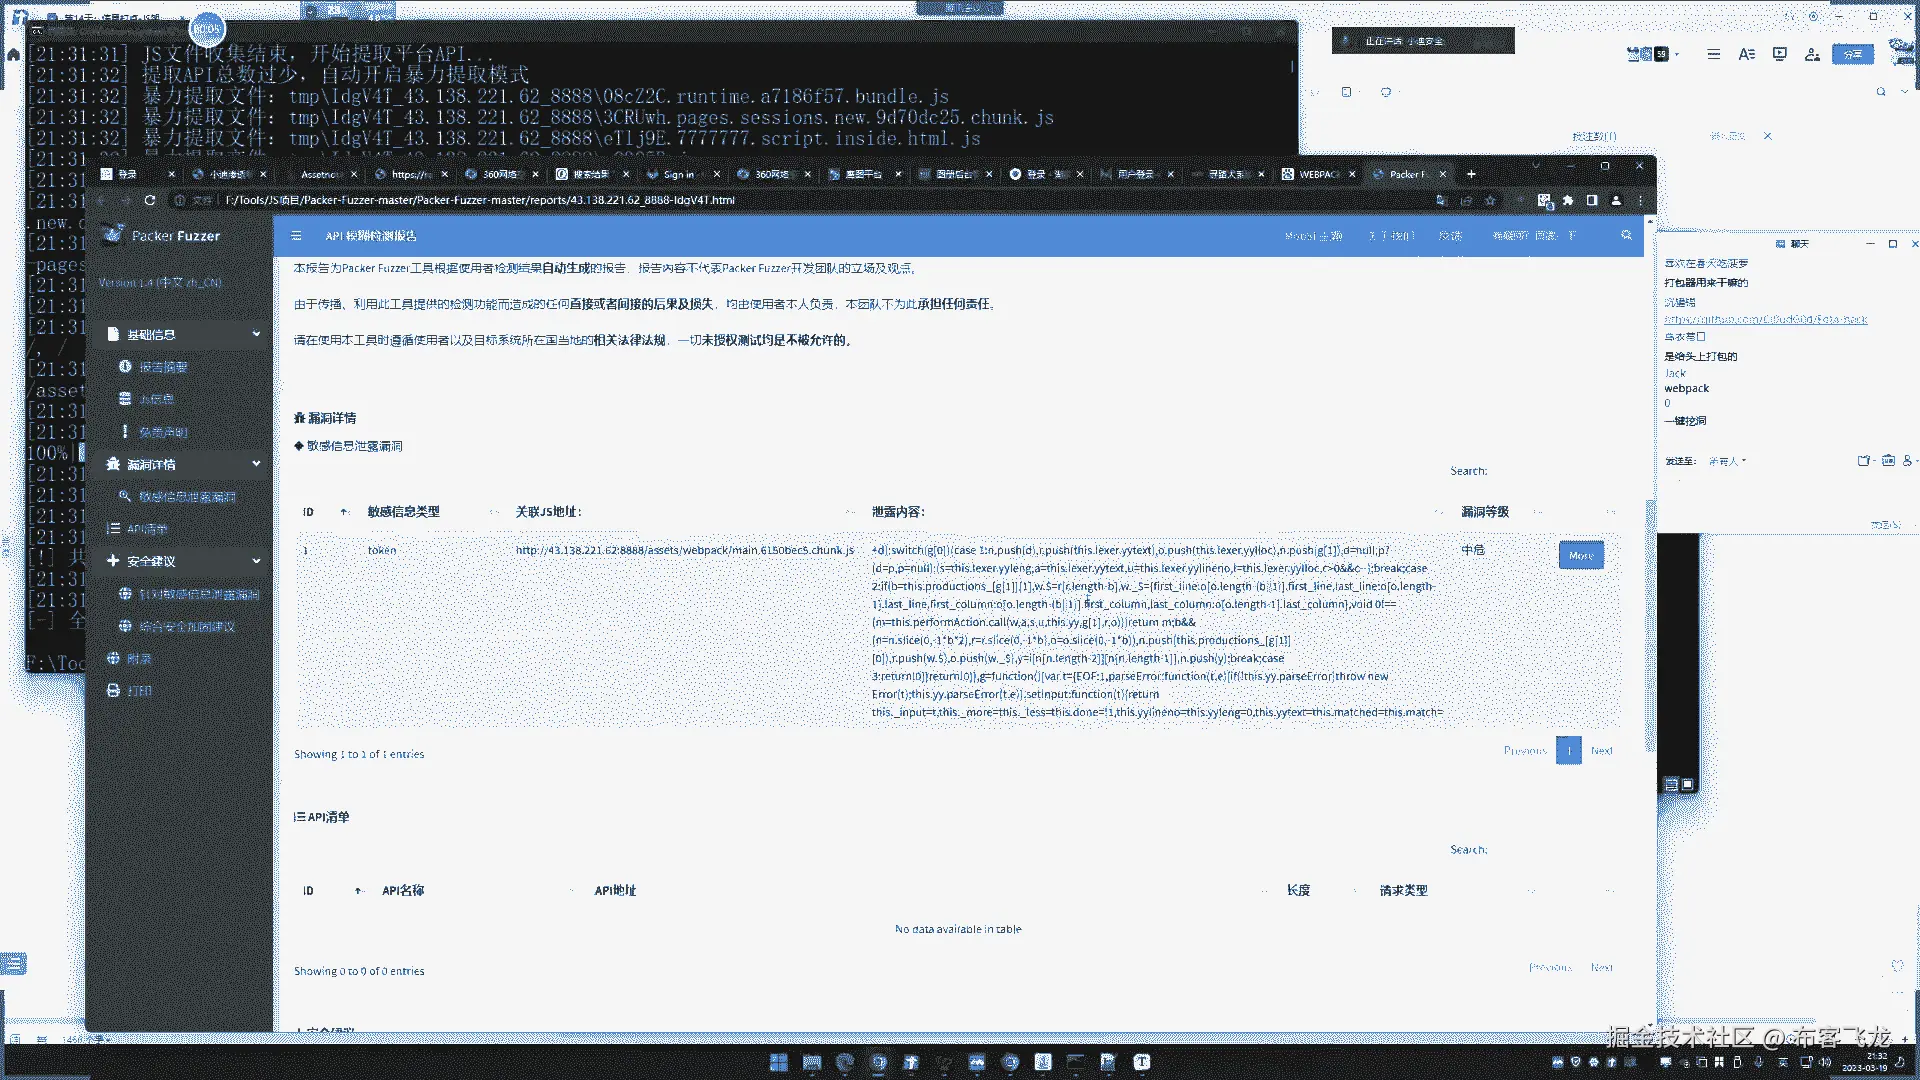The width and height of the screenshot is (1920, 1080).
Task: Click the search magnifier in blue header
Action: click(1626, 235)
